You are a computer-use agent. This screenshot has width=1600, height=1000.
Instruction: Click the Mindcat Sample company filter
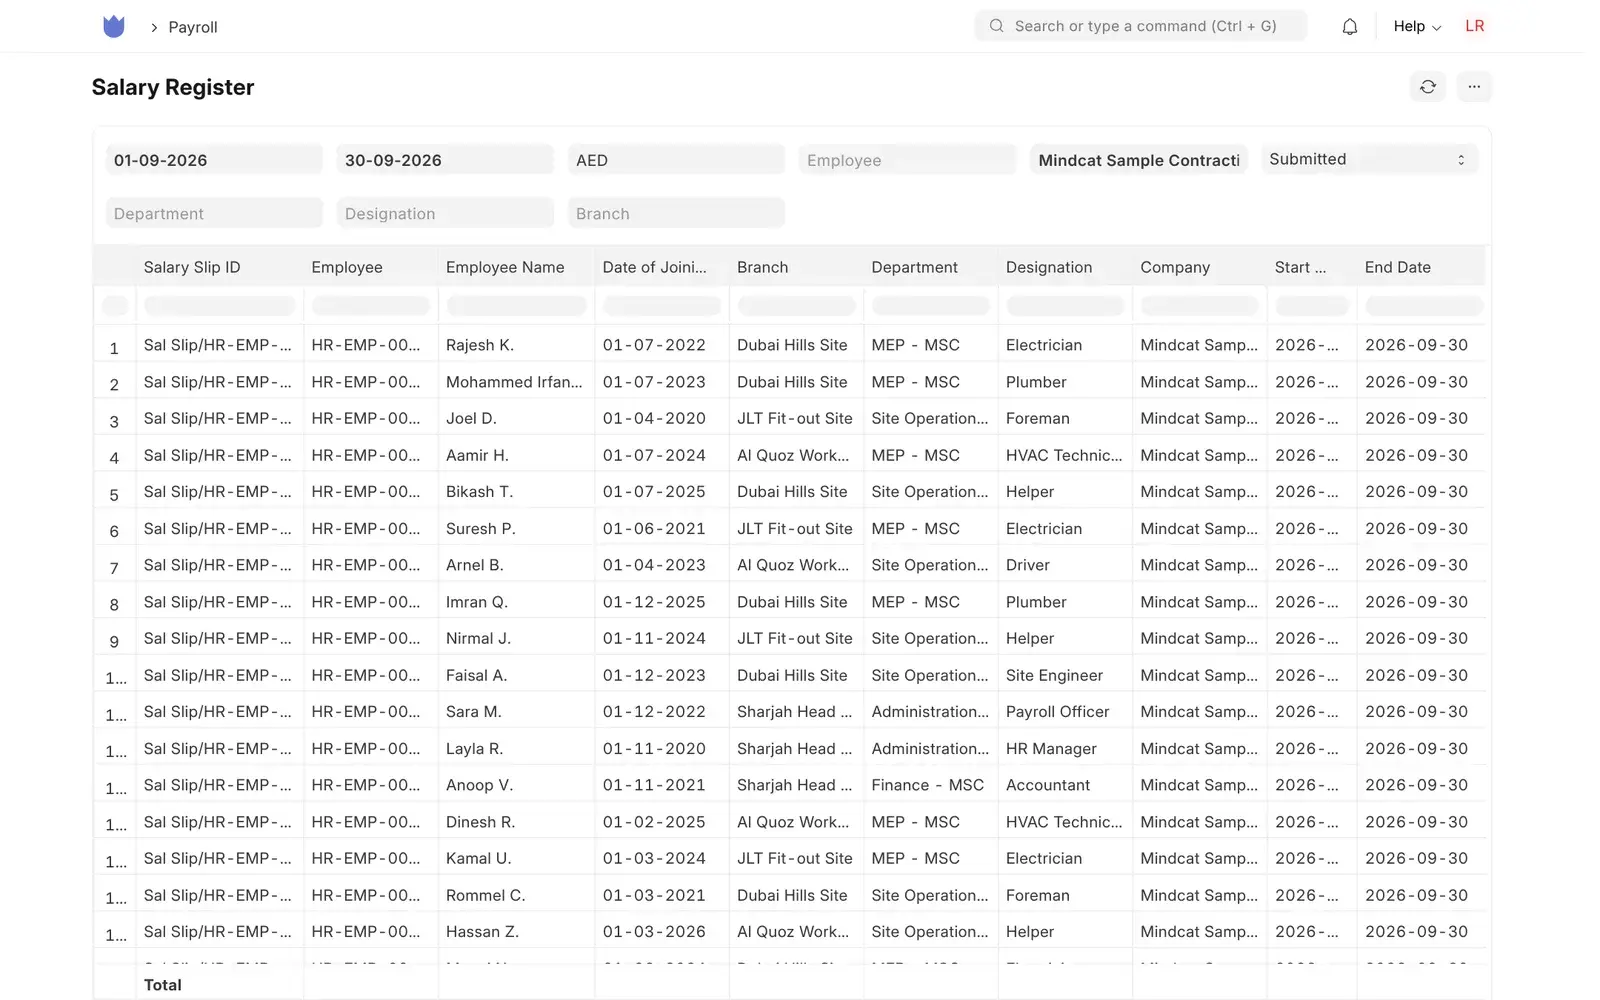1138,160
